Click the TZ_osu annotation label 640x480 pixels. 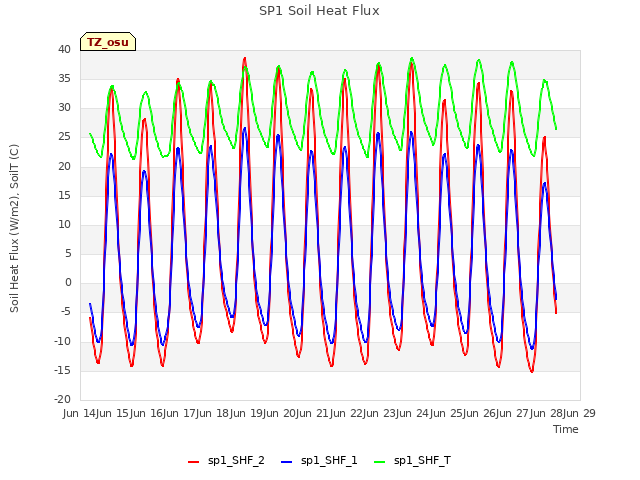point(108,42)
